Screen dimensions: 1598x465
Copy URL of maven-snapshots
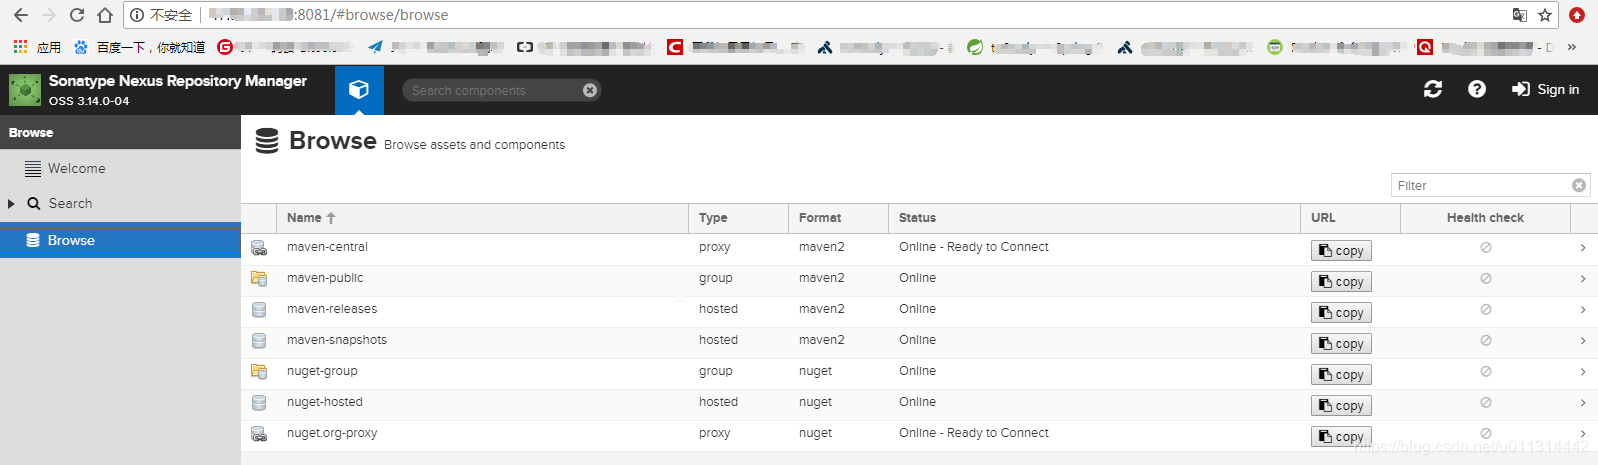(1341, 344)
